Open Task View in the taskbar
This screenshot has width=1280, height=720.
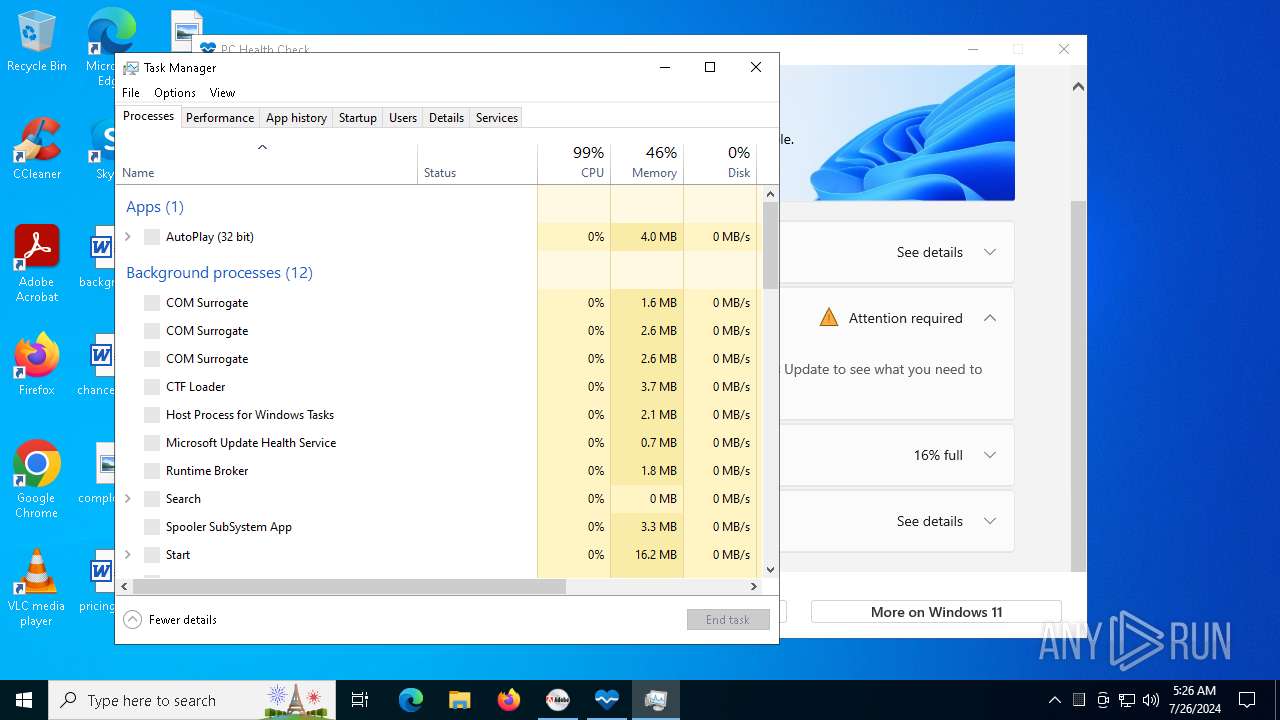(360, 700)
